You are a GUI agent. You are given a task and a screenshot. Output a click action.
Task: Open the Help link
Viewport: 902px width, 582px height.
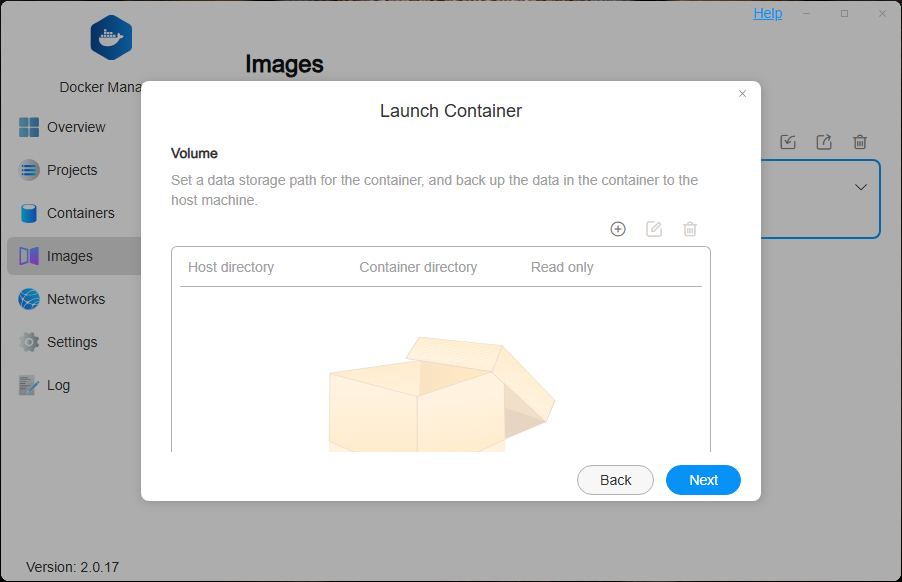pyautogui.click(x=767, y=13)
